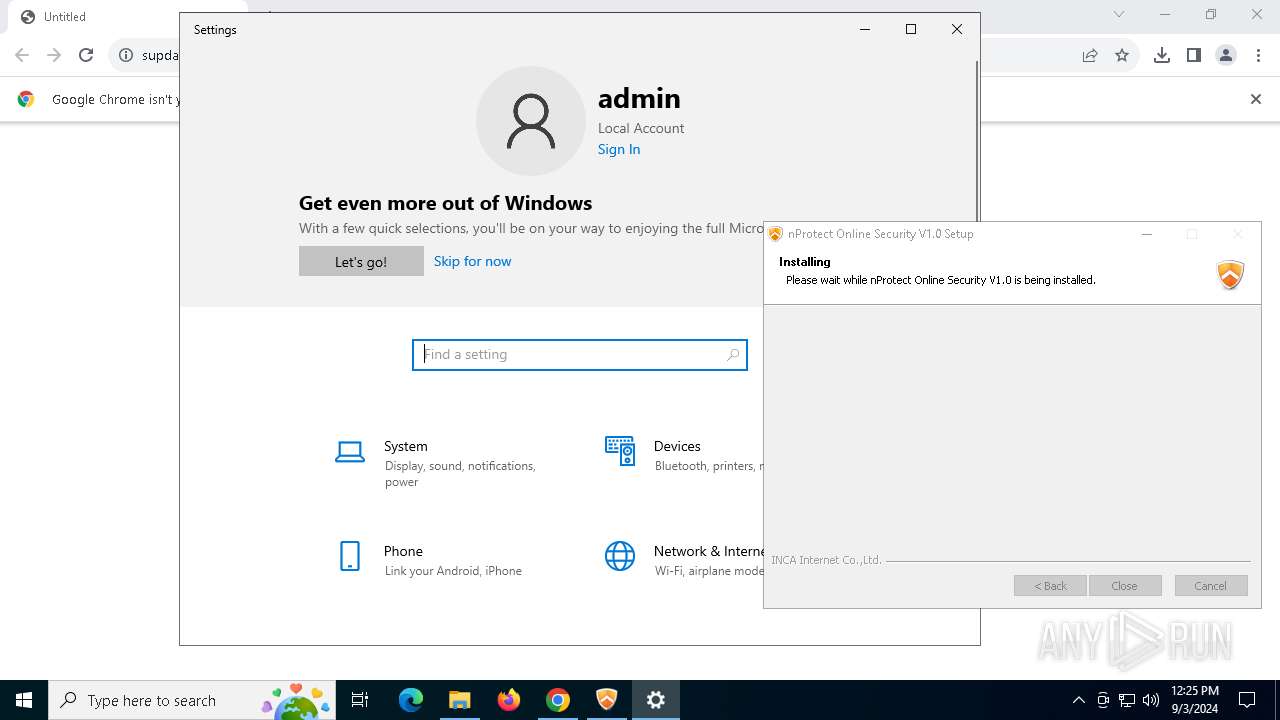Bookmark this tab with the star icon
1280x720 pixels.
tap(1122, 55)
